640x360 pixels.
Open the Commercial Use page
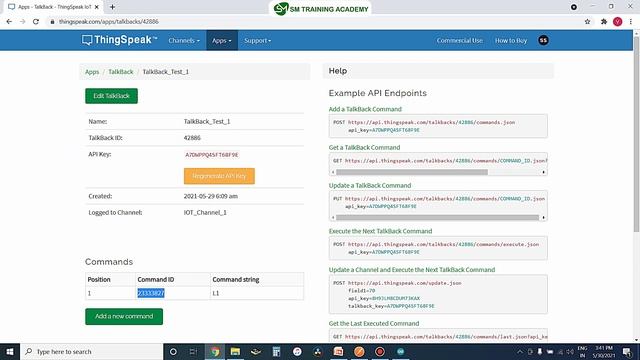pyautogui.click(x=460, y=40)
